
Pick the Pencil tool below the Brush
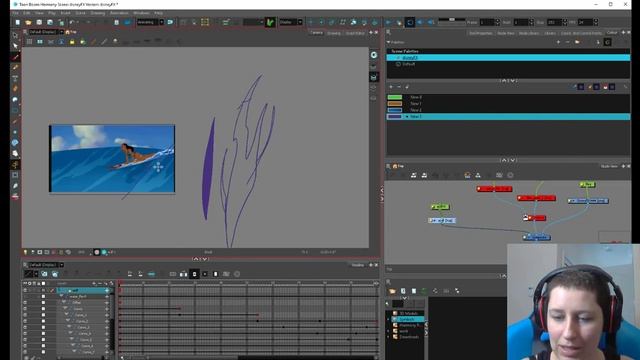point(15,67)
